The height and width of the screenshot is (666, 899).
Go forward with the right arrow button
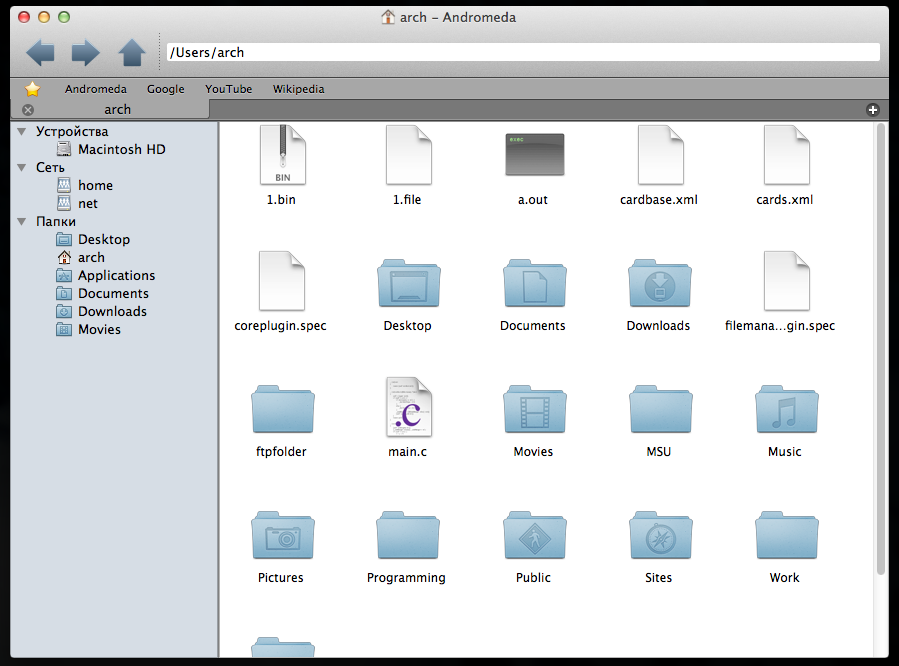coord(85,53)
